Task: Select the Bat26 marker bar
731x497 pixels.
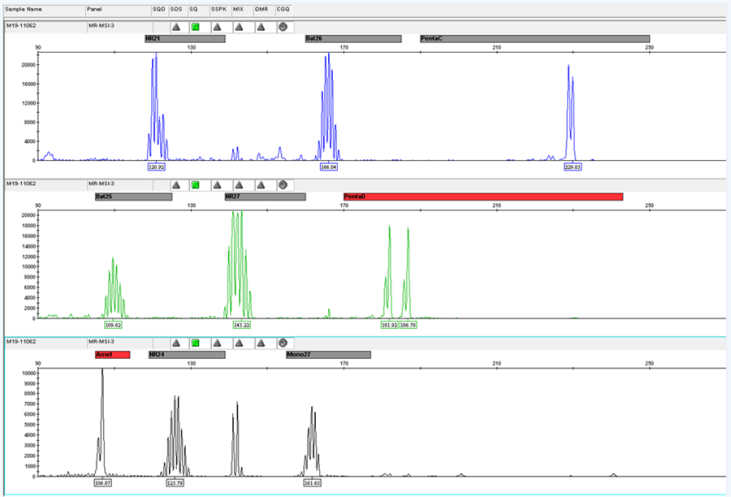Action: (352, 39)
